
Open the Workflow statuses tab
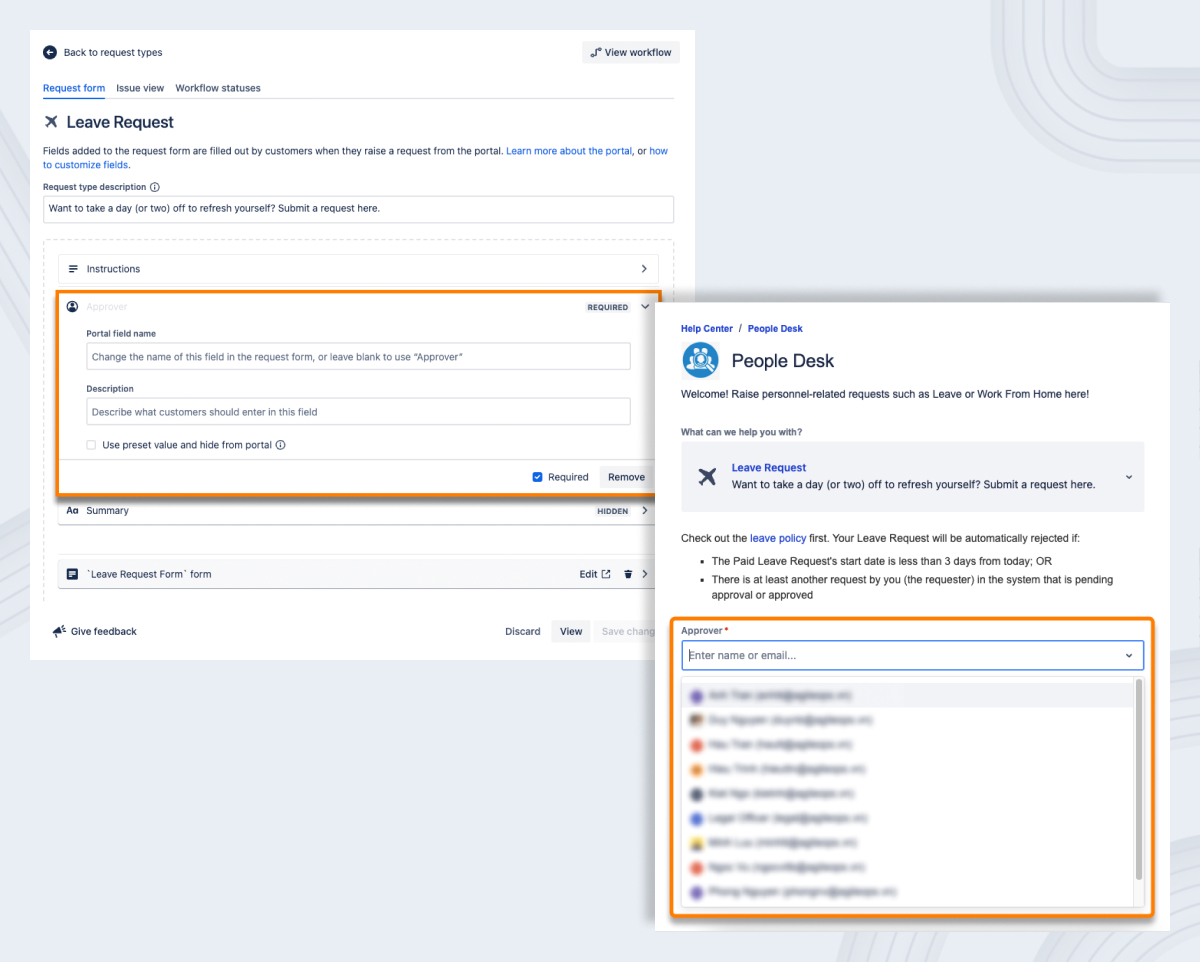click(217, 88)
